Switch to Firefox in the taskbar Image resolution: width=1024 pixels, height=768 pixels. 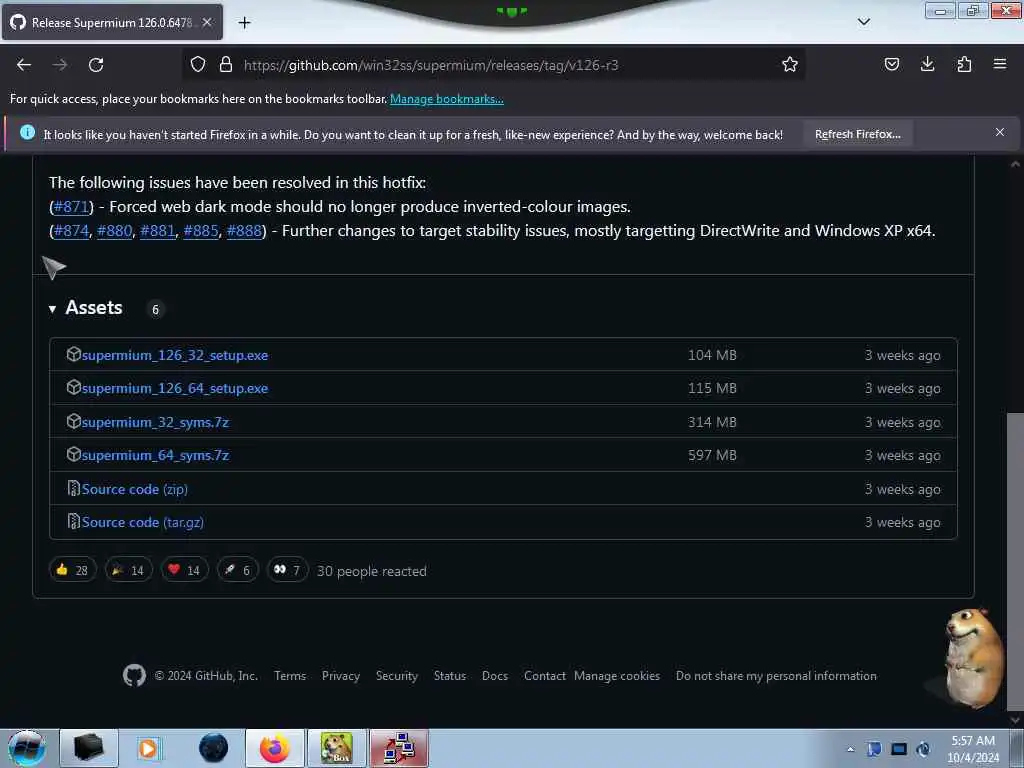point(274,748)
